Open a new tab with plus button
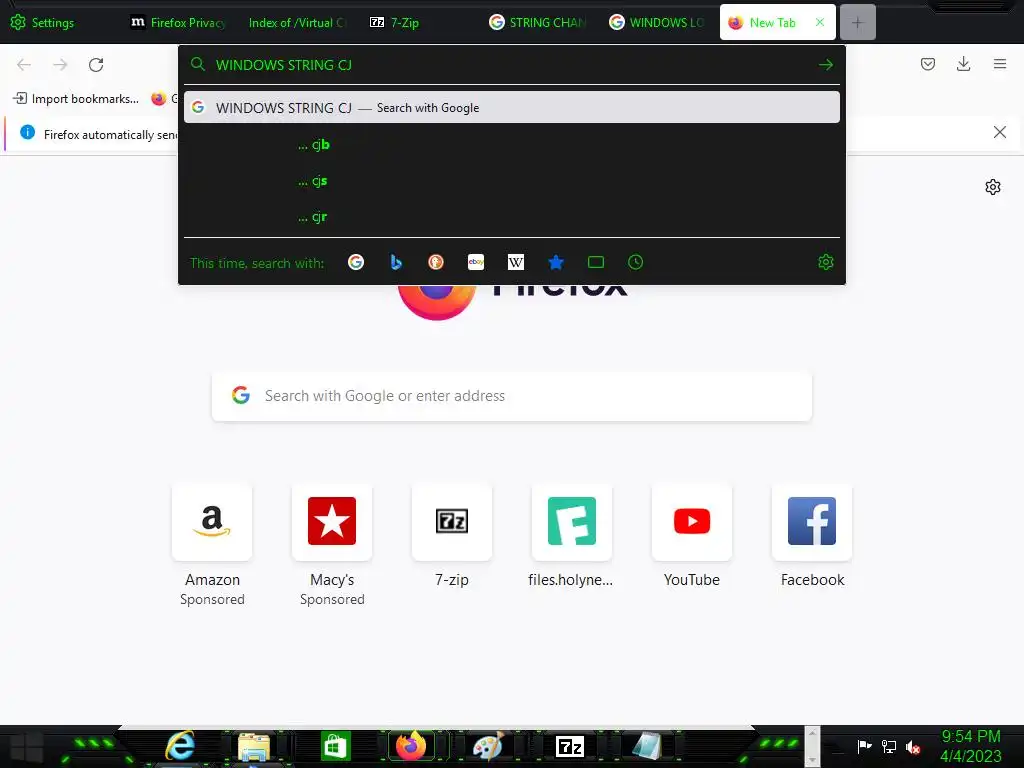Screen dimensions: 1024x768 pos(857,23)
